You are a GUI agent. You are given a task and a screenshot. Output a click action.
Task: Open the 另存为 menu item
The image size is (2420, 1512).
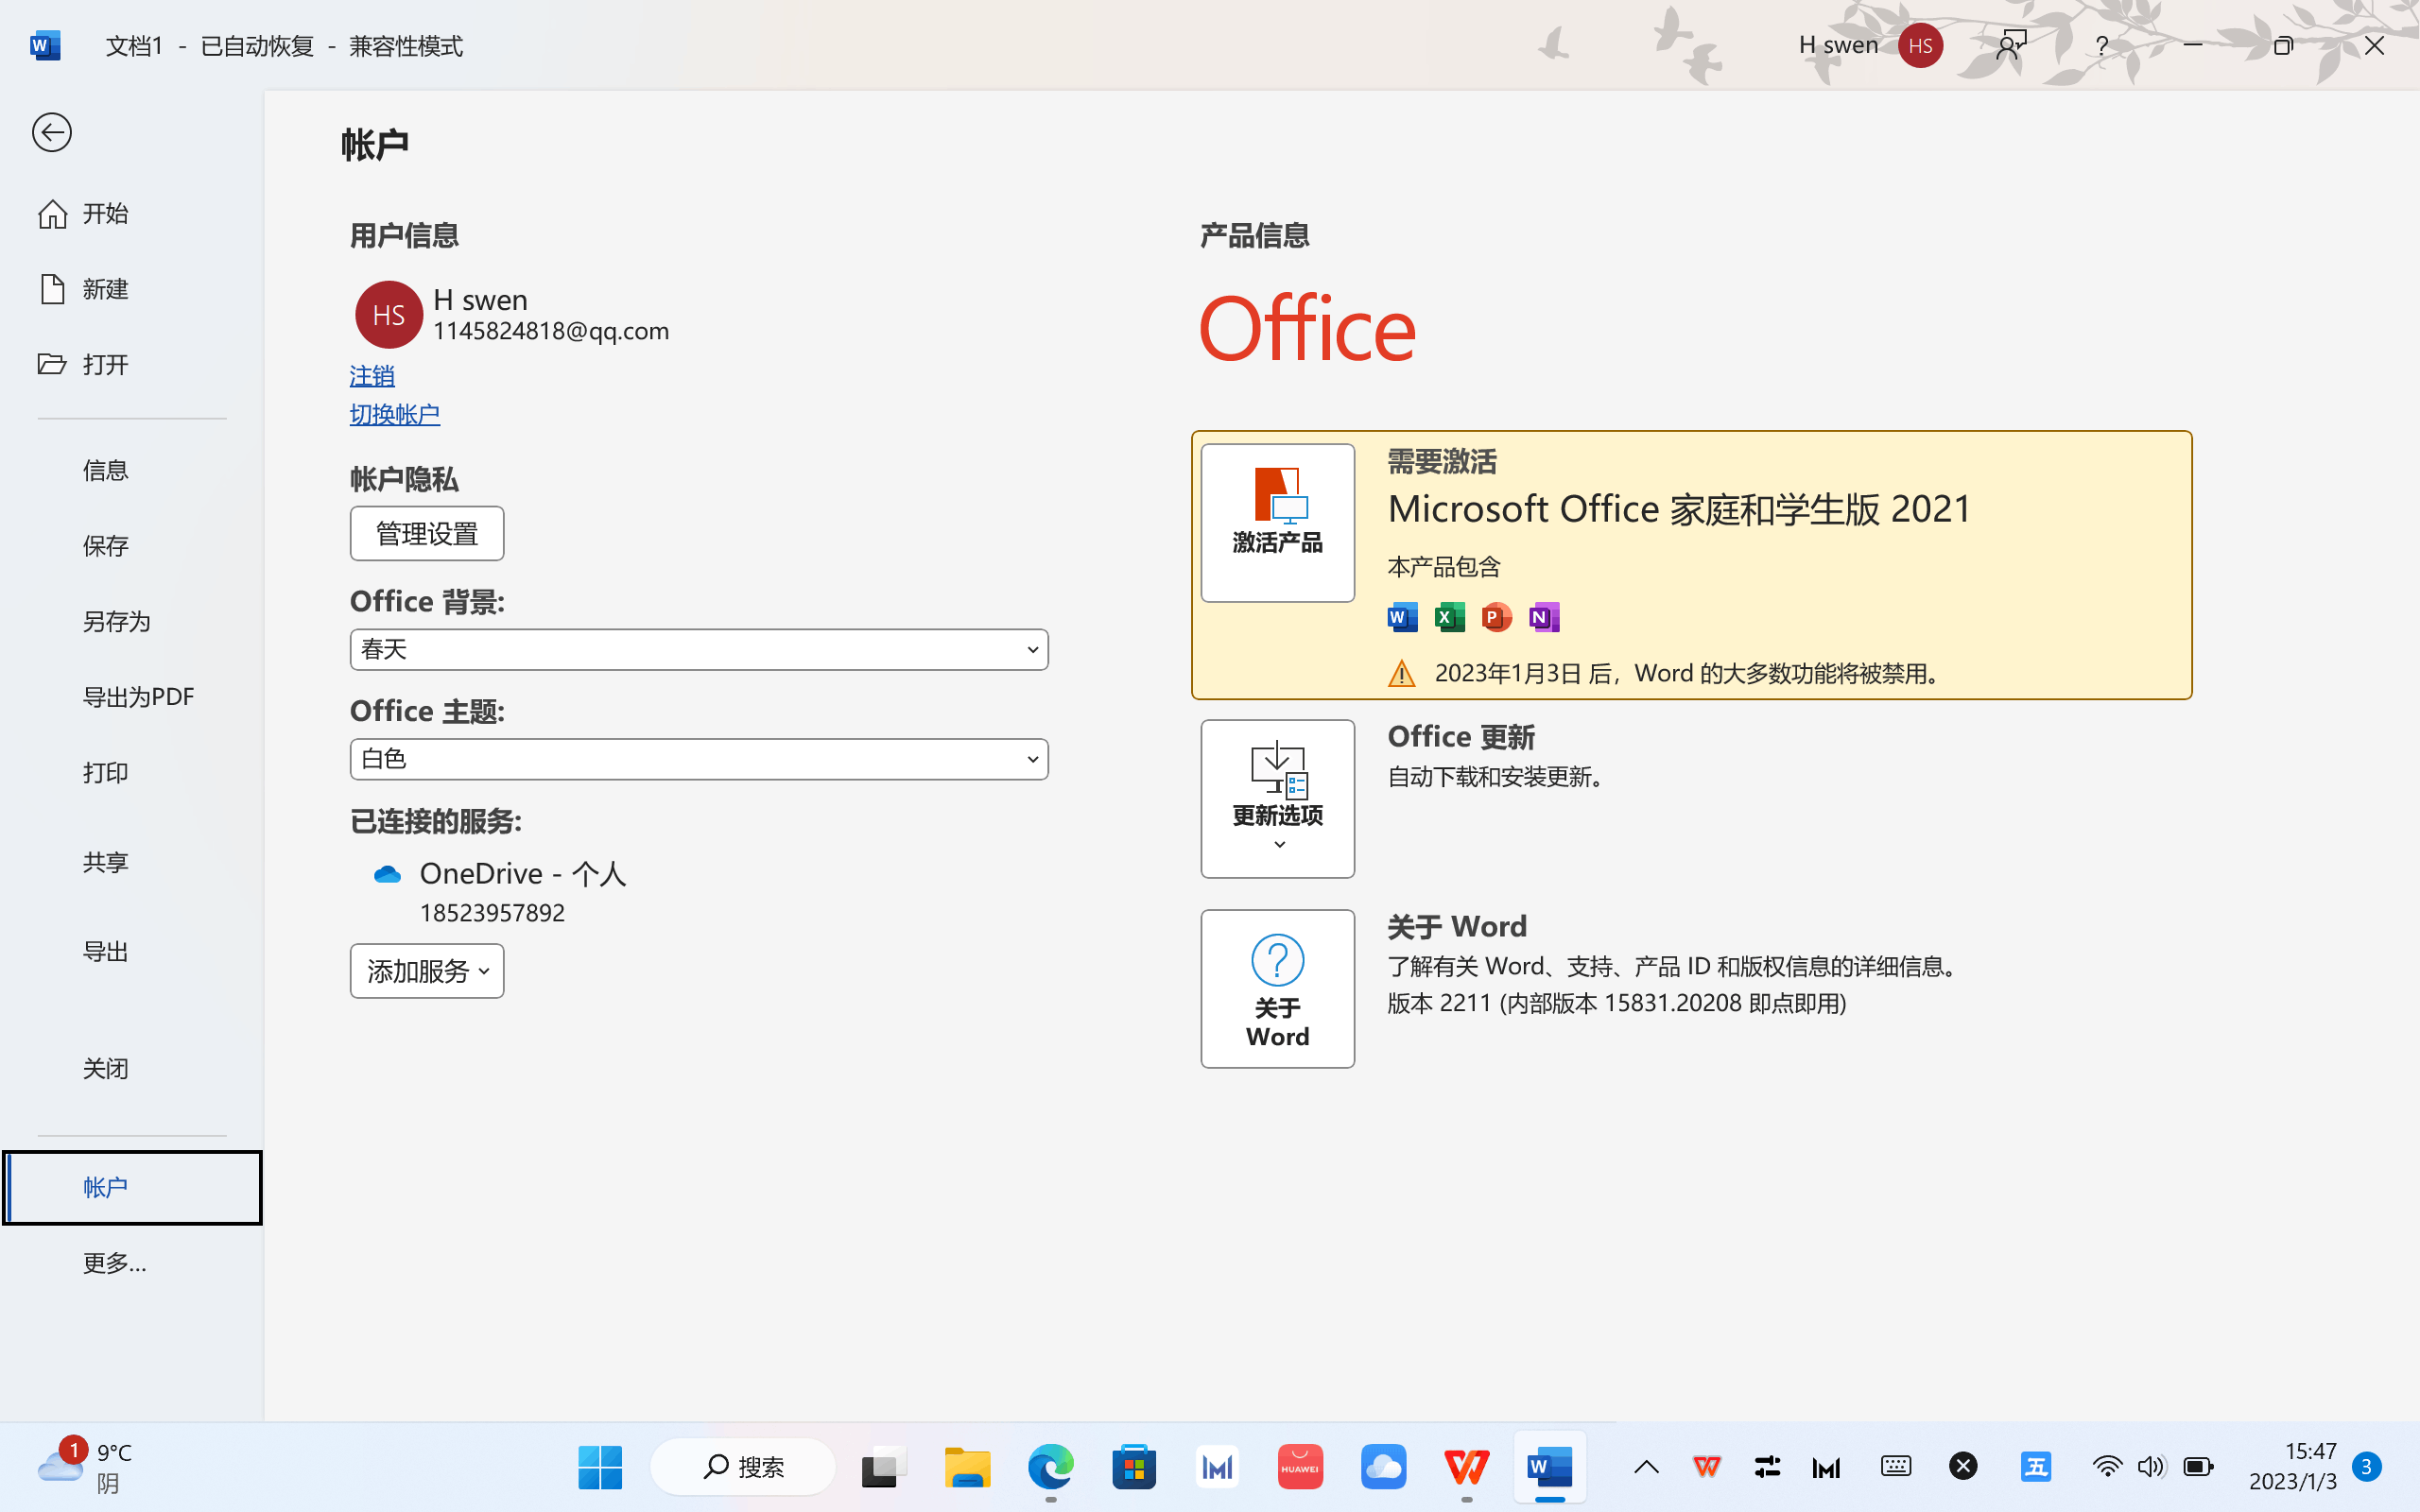116,621
